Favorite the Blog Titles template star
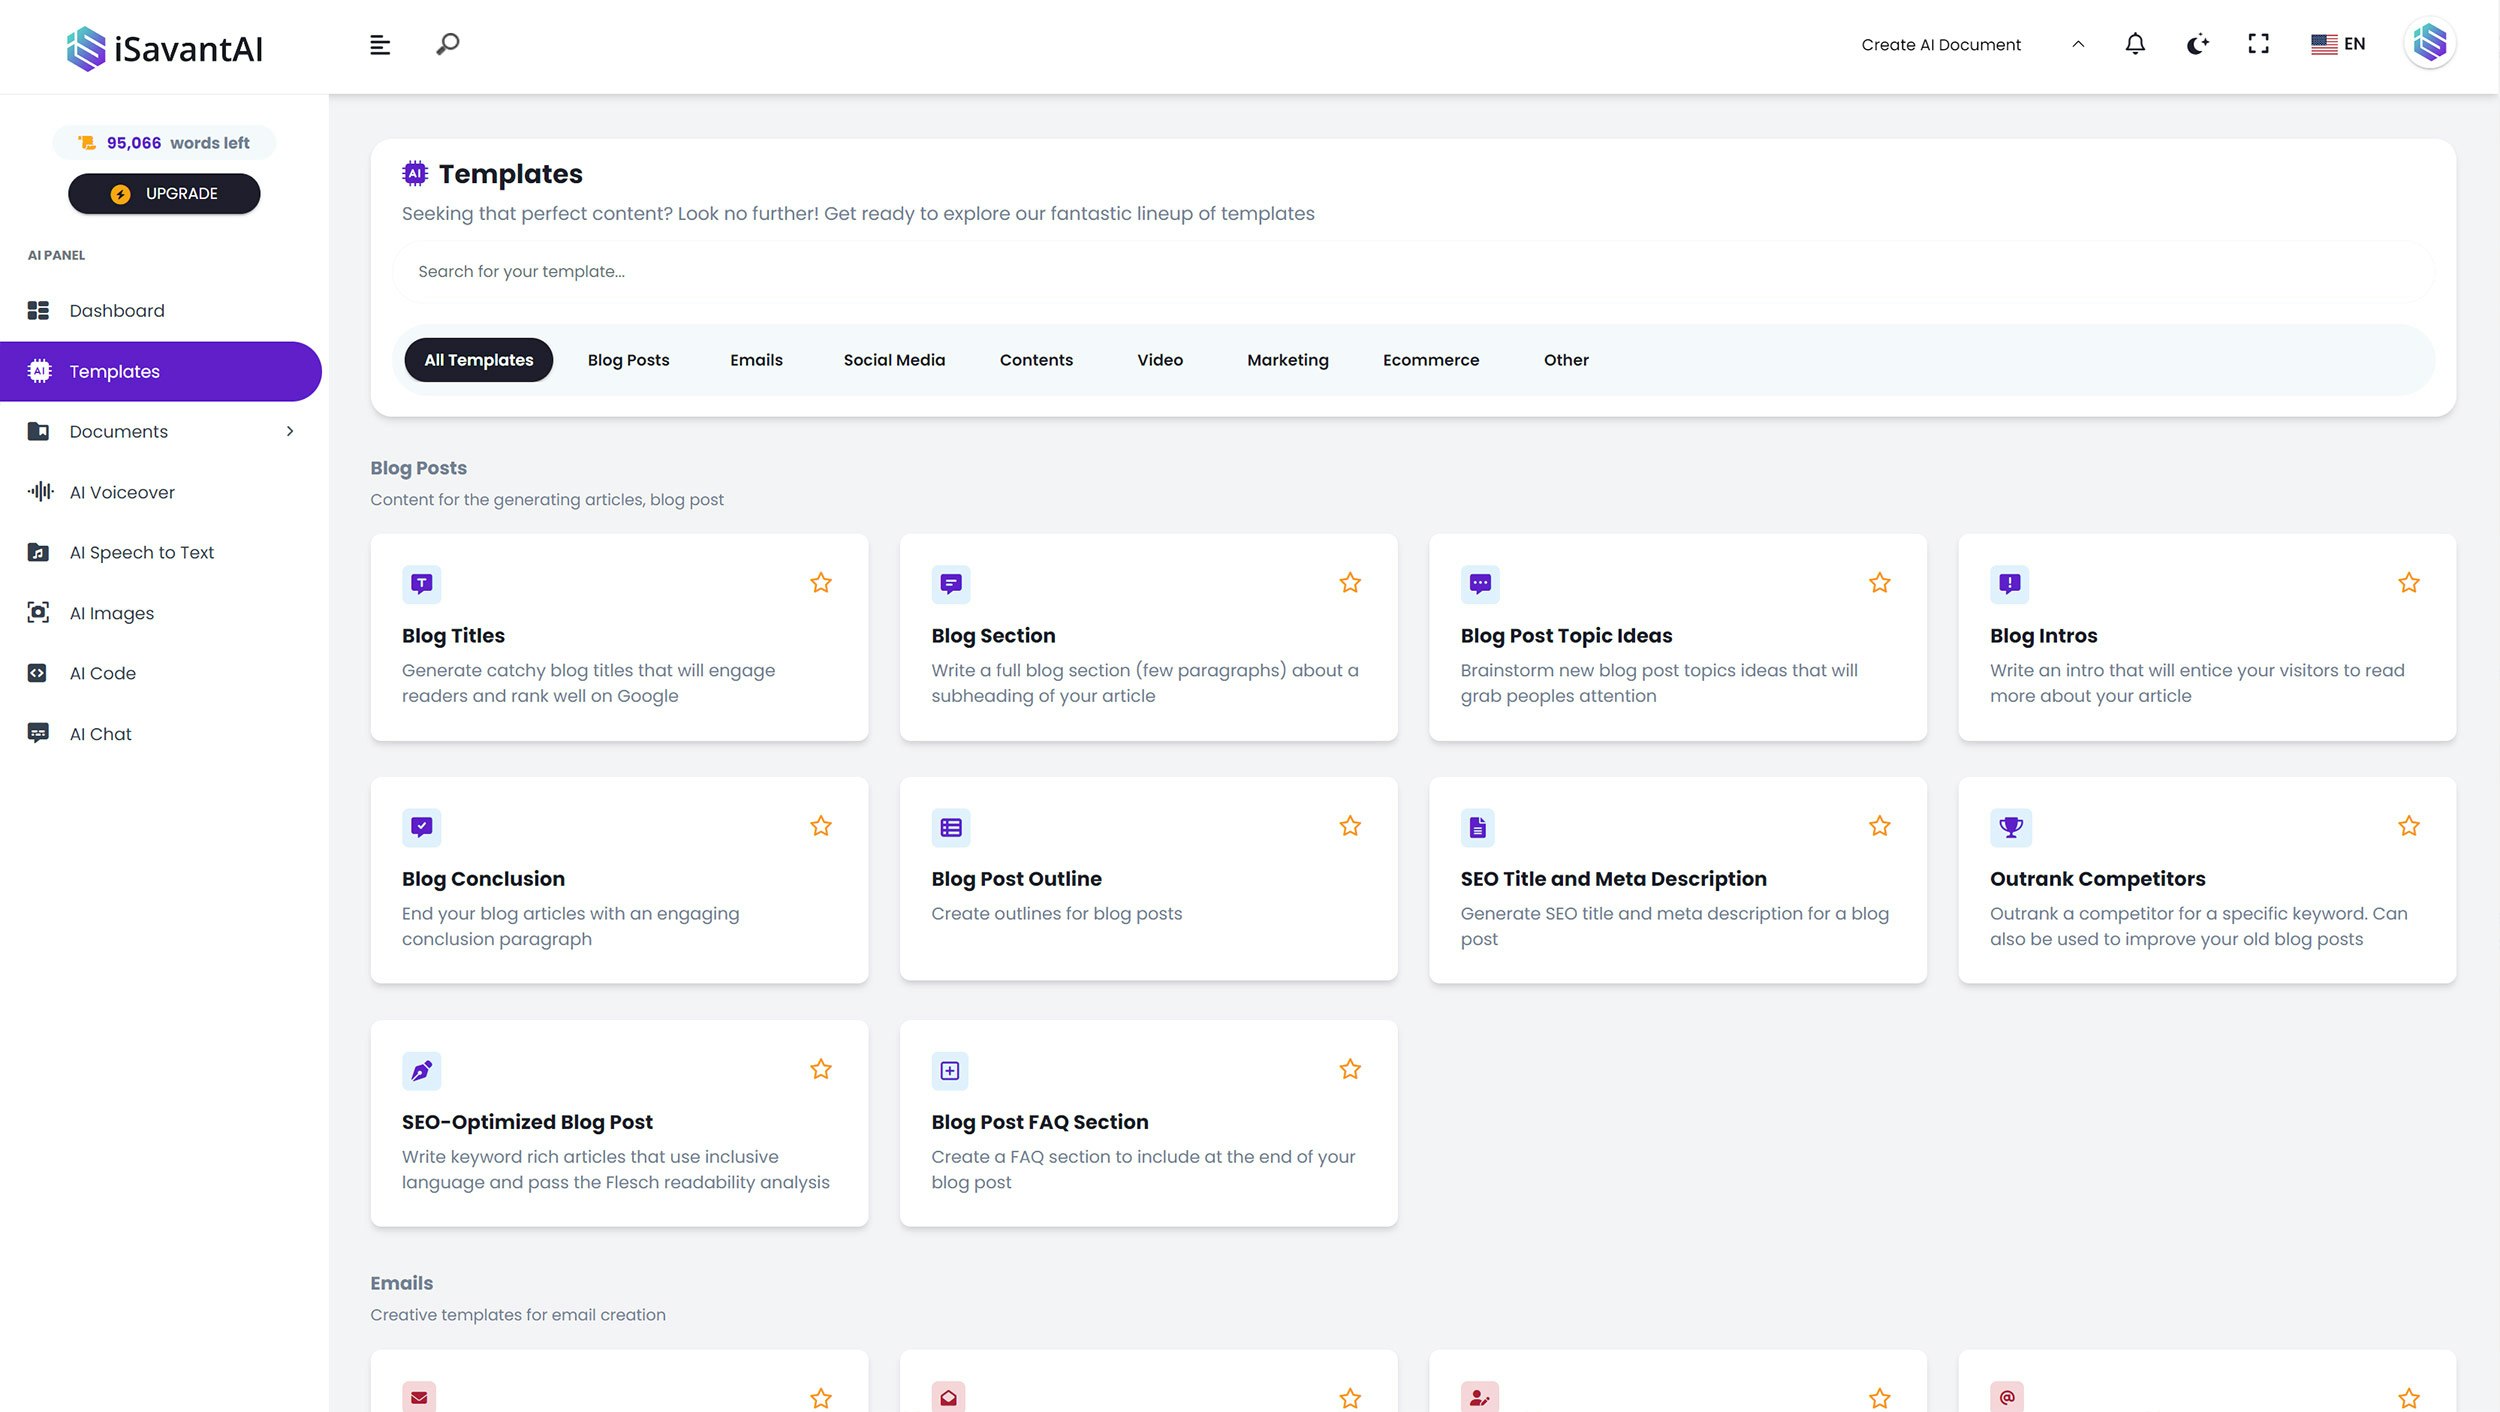The width and height of the screenshot is (2500, 1412). 821,583
